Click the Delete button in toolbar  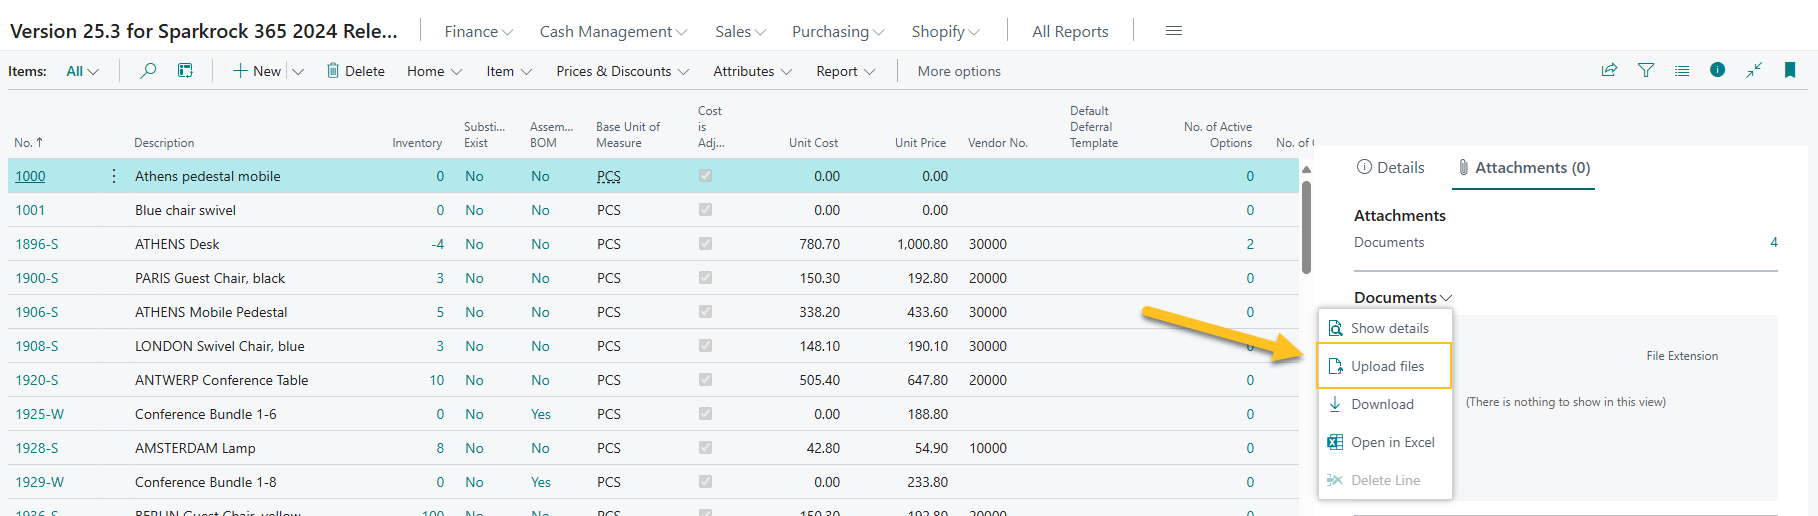point(355,71)
